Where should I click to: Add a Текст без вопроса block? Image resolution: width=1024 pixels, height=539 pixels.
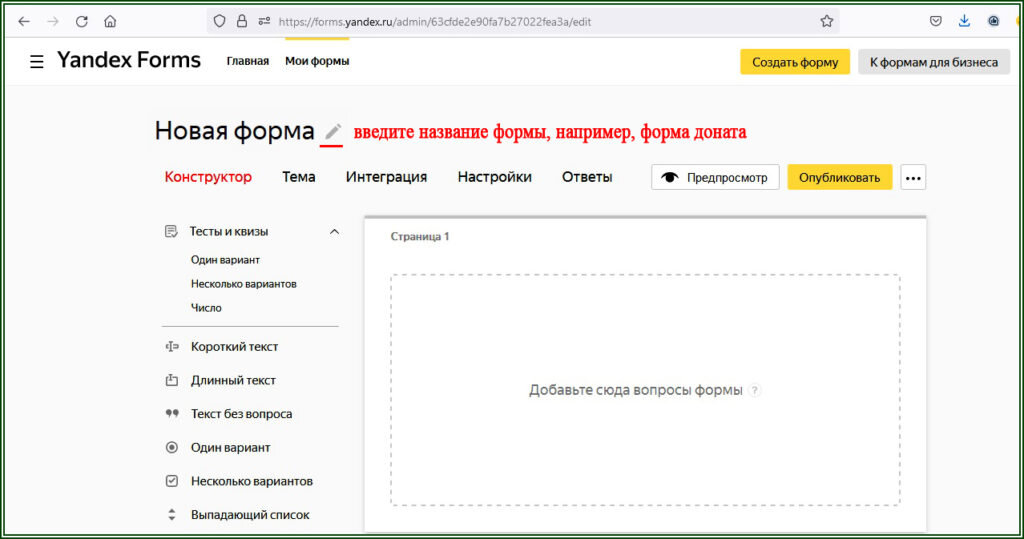(x=241, y=414)
